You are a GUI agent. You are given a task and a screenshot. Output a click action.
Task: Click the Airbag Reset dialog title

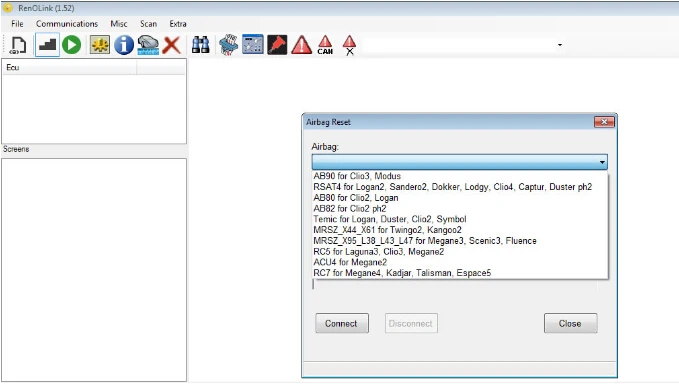pyautogui.click(x=328, y=122)
